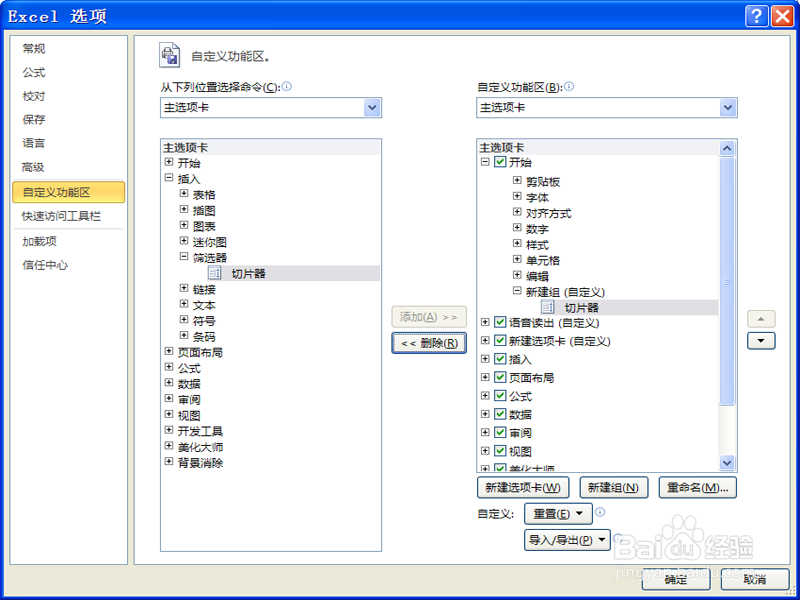Image resolution: width=800 pixels, height=600 pixels.
Task: Click the 新建选项卡(W) button
Action: tap(523, 488)
